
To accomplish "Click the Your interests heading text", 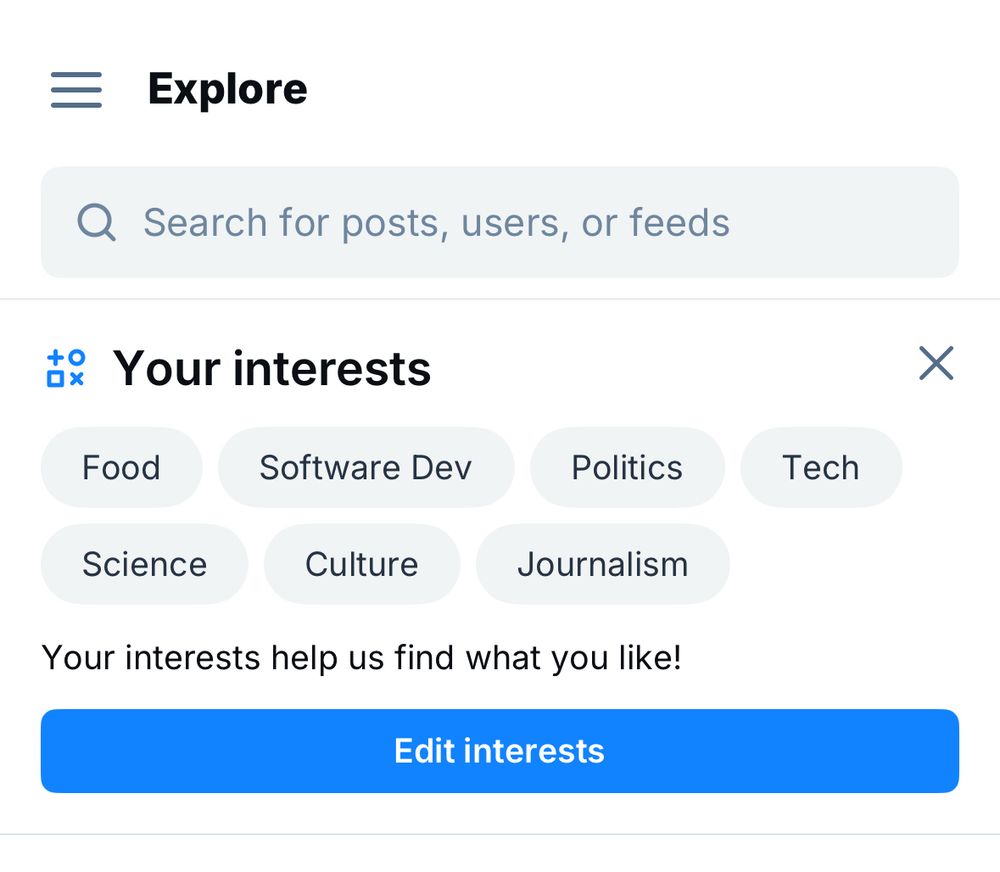I will (271, 368).
